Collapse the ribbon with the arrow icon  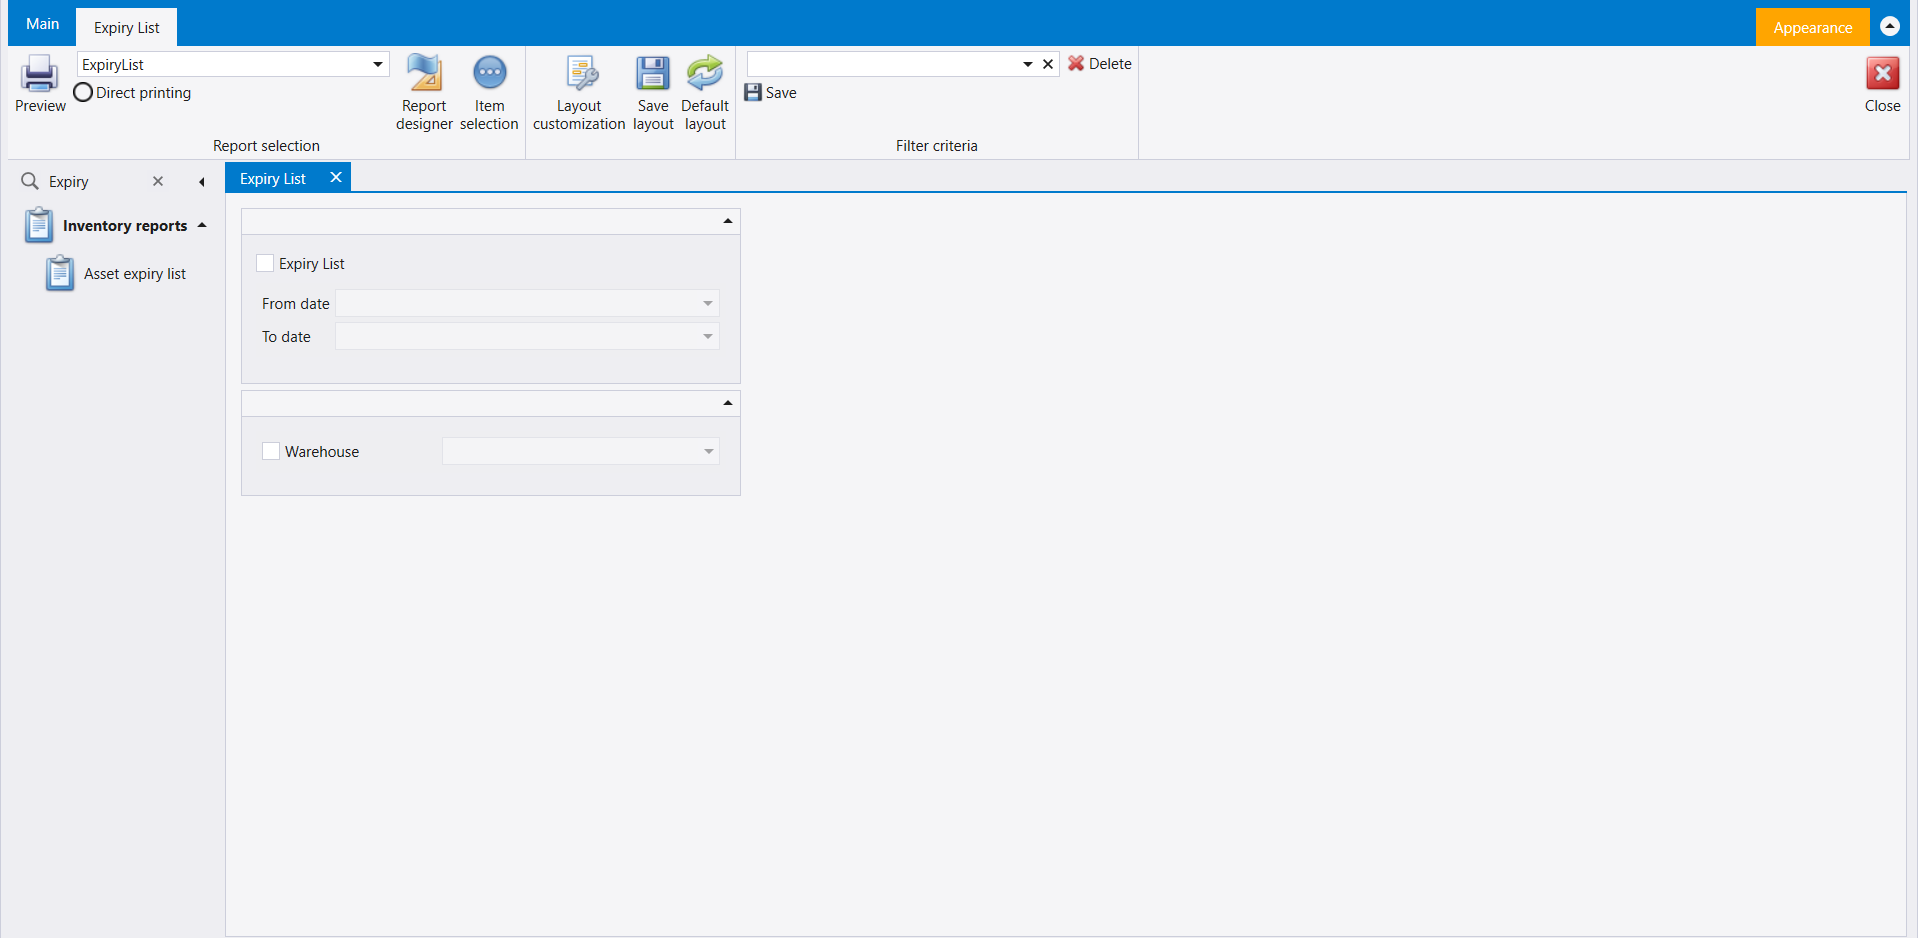point(1890,26)
